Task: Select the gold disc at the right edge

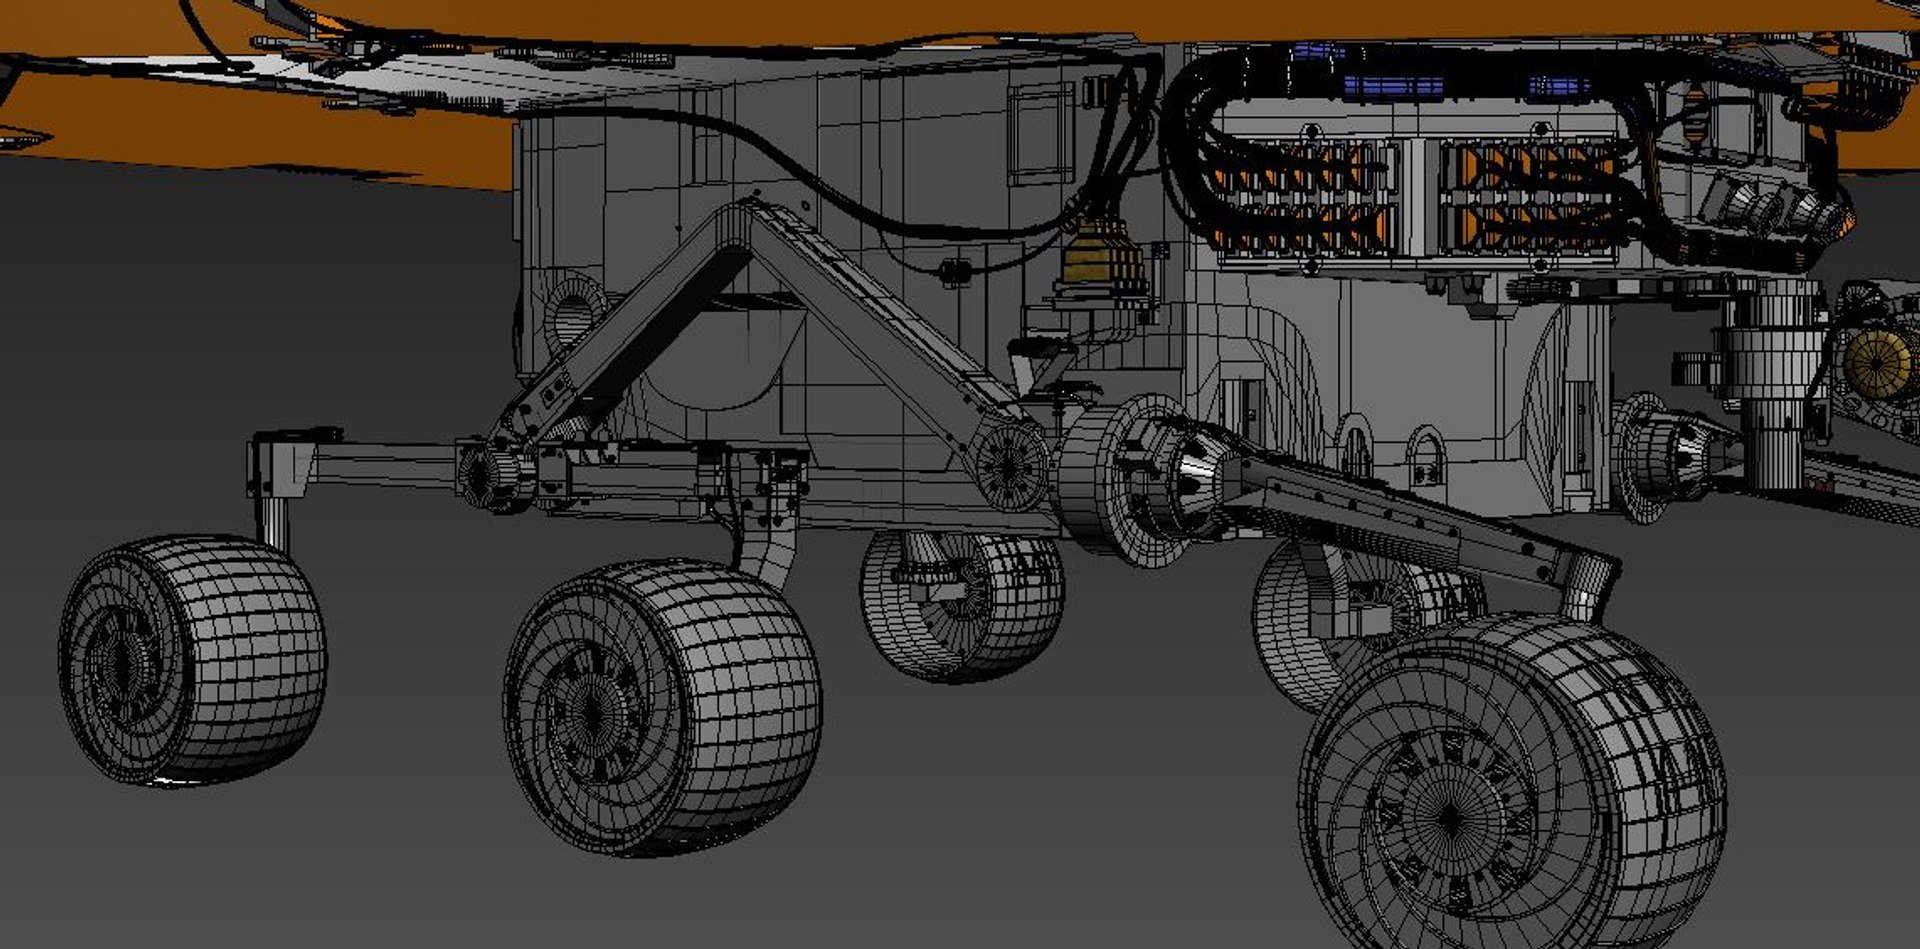Action: (1878, 364)
